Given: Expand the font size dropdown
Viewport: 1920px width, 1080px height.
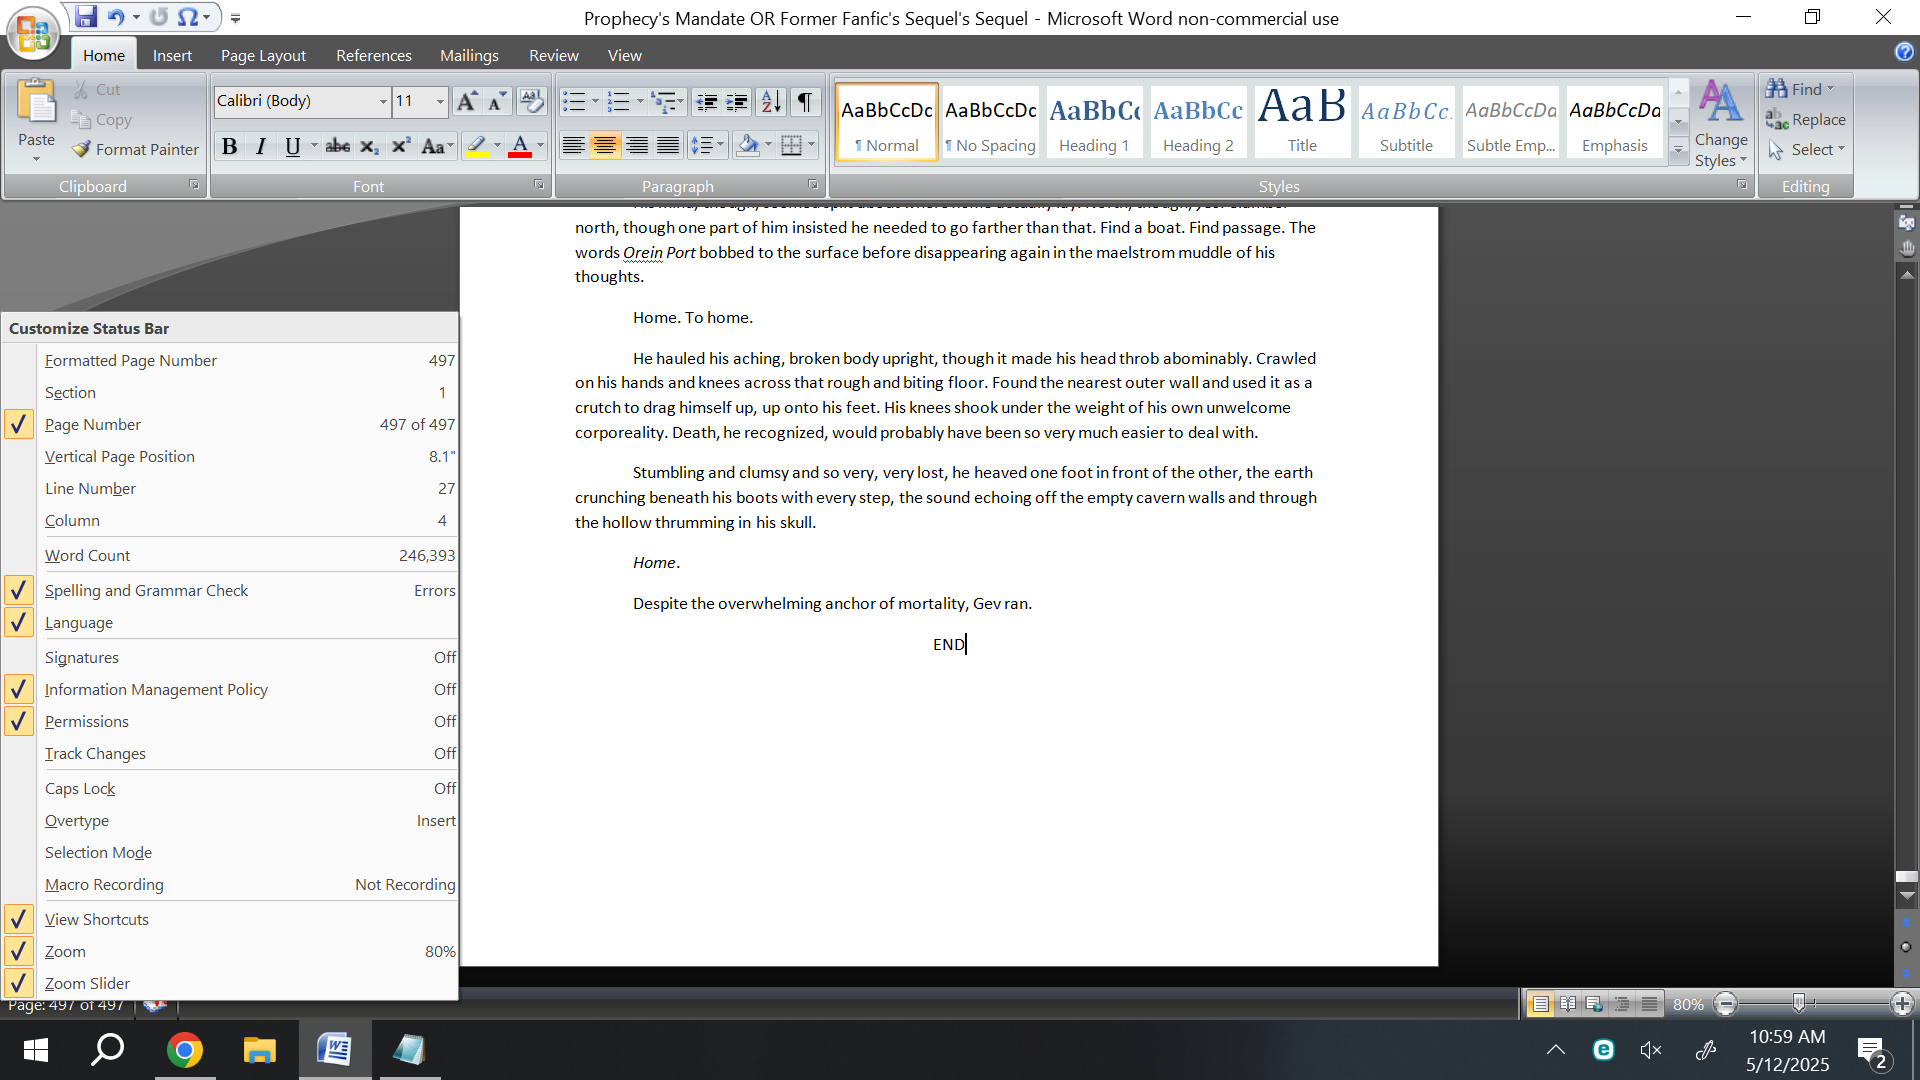Looking at the screenshot, I should 440,101.
